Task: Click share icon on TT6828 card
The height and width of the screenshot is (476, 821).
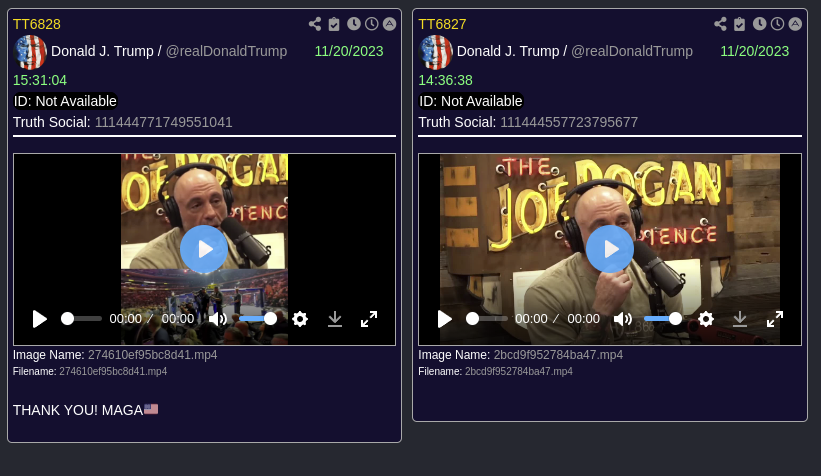Action: (315, 24)
